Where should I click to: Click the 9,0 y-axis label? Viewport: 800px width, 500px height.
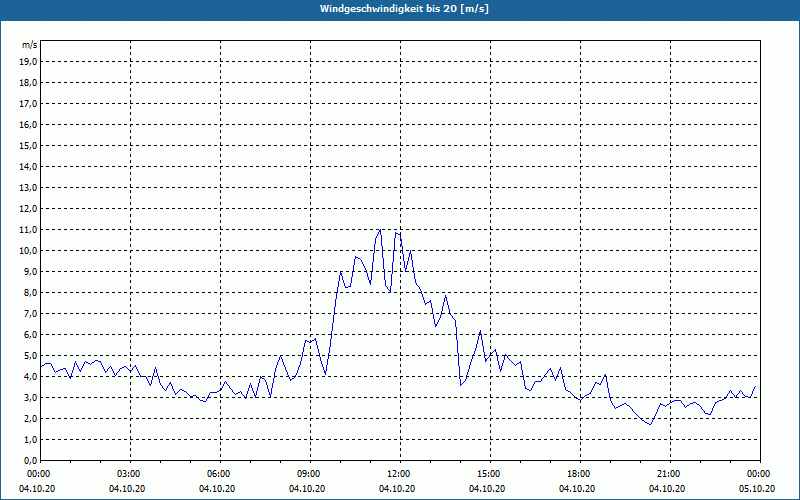pos(30,271)
